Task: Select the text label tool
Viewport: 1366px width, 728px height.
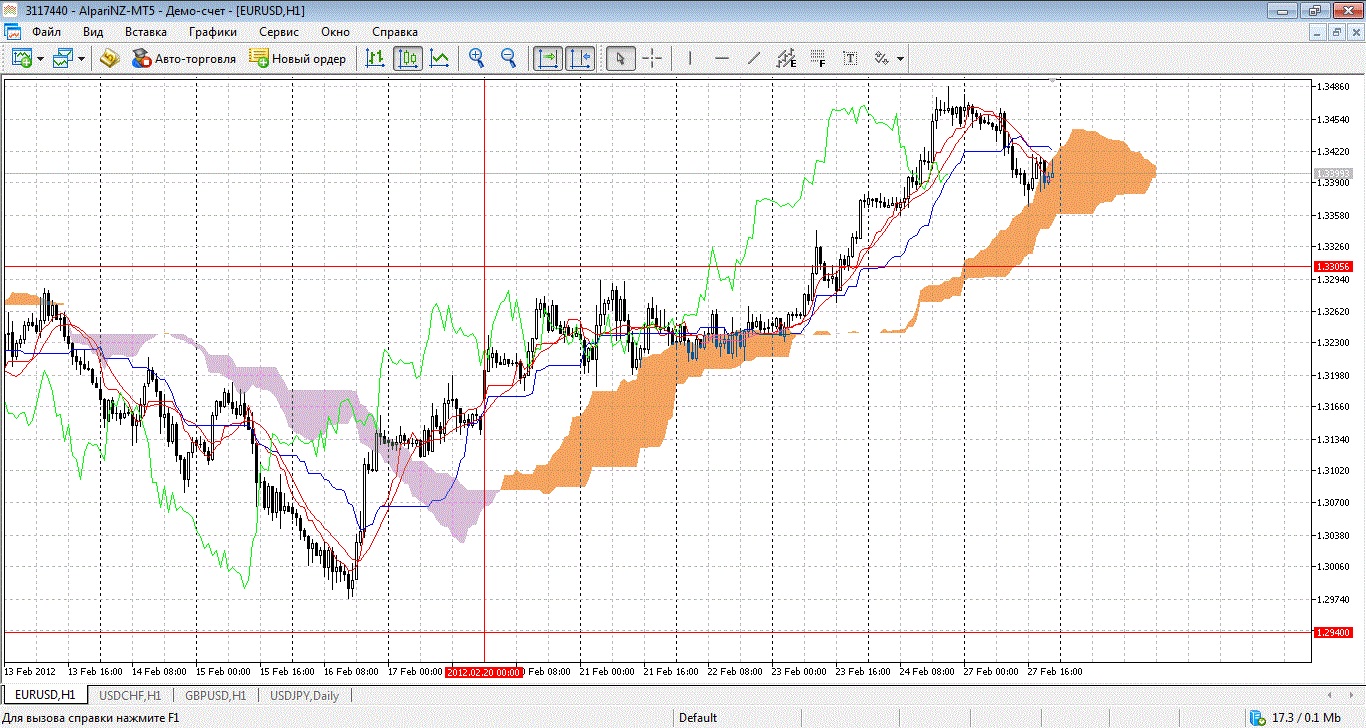Action: pos(850,59)
